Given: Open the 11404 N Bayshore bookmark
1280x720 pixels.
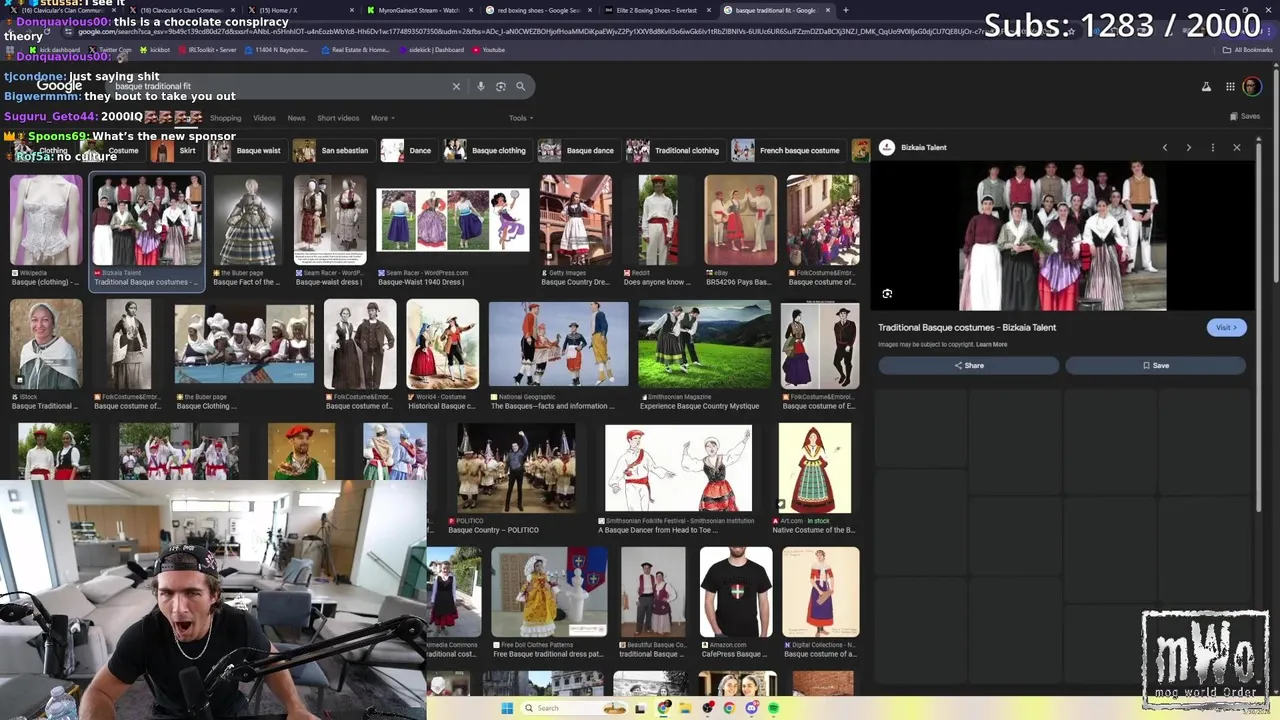Looking at the screenshot, I should point(277,49).
